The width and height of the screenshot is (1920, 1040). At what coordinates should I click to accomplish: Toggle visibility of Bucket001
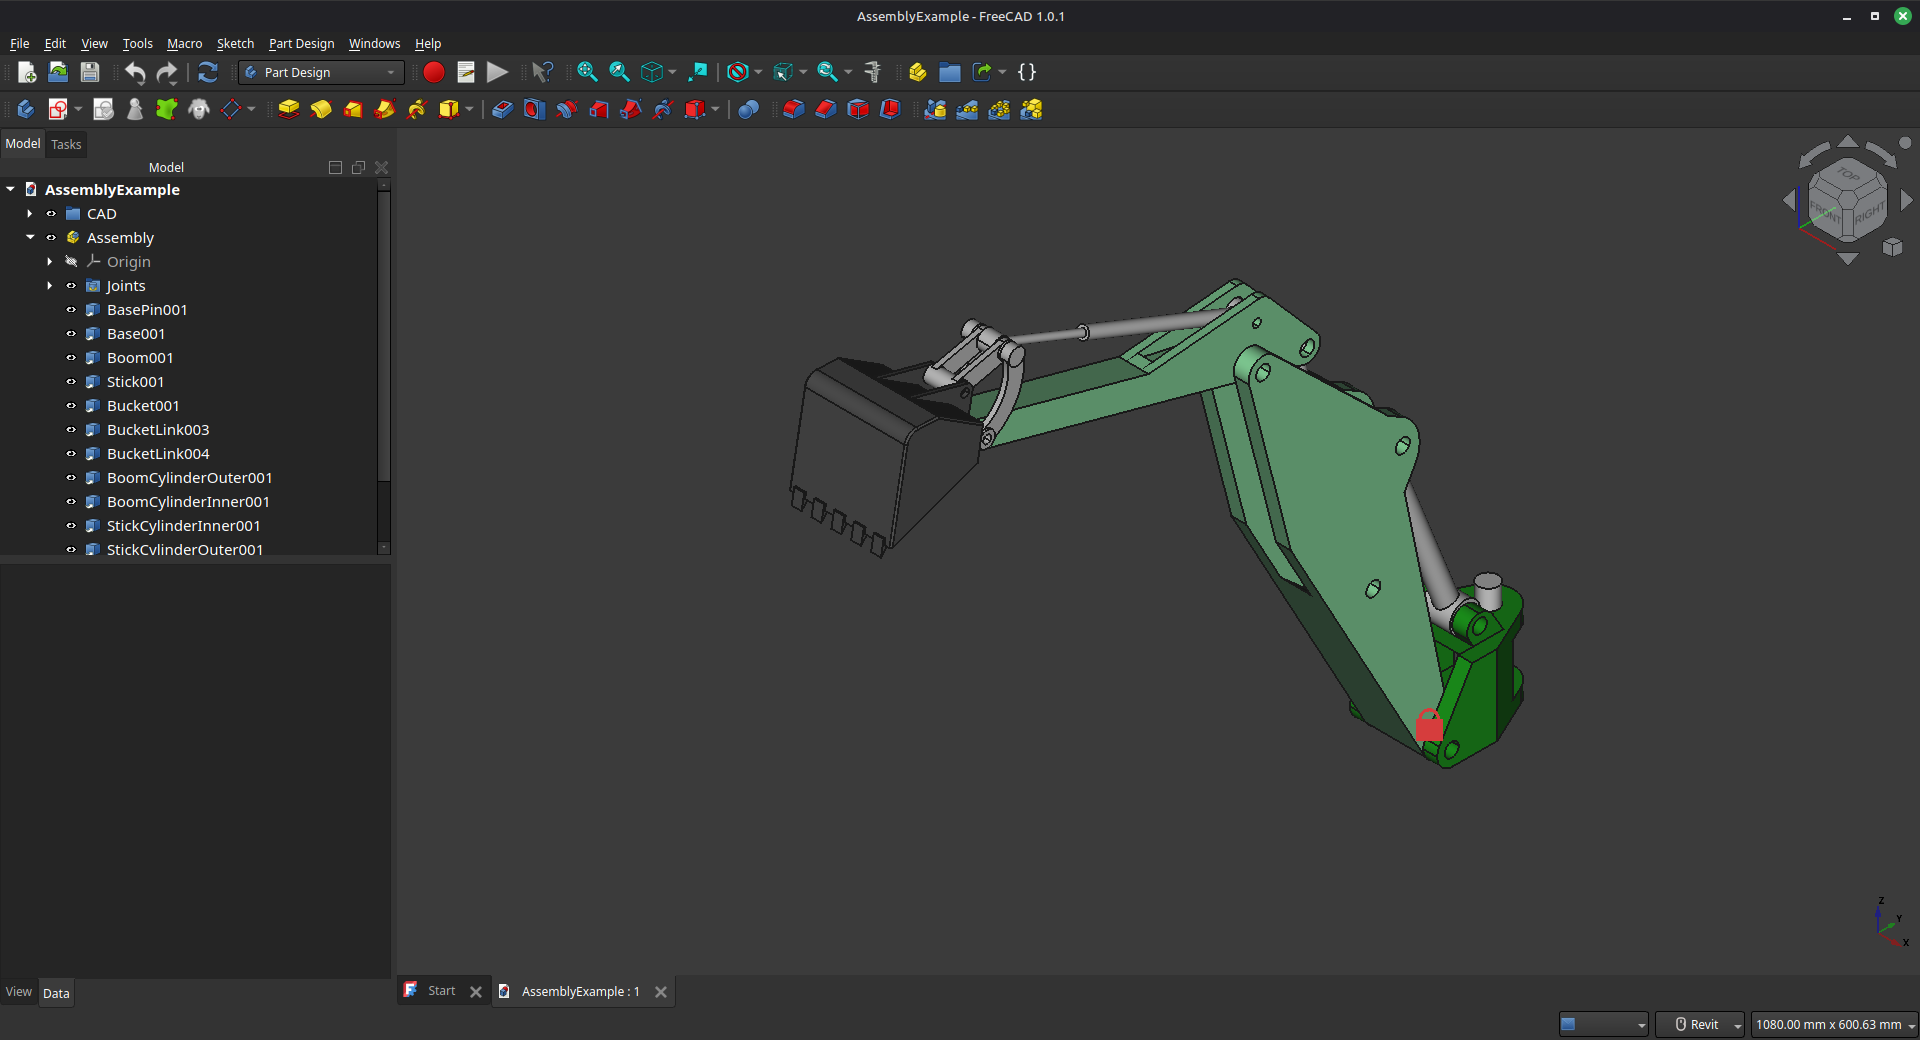[x=71, y=406]
